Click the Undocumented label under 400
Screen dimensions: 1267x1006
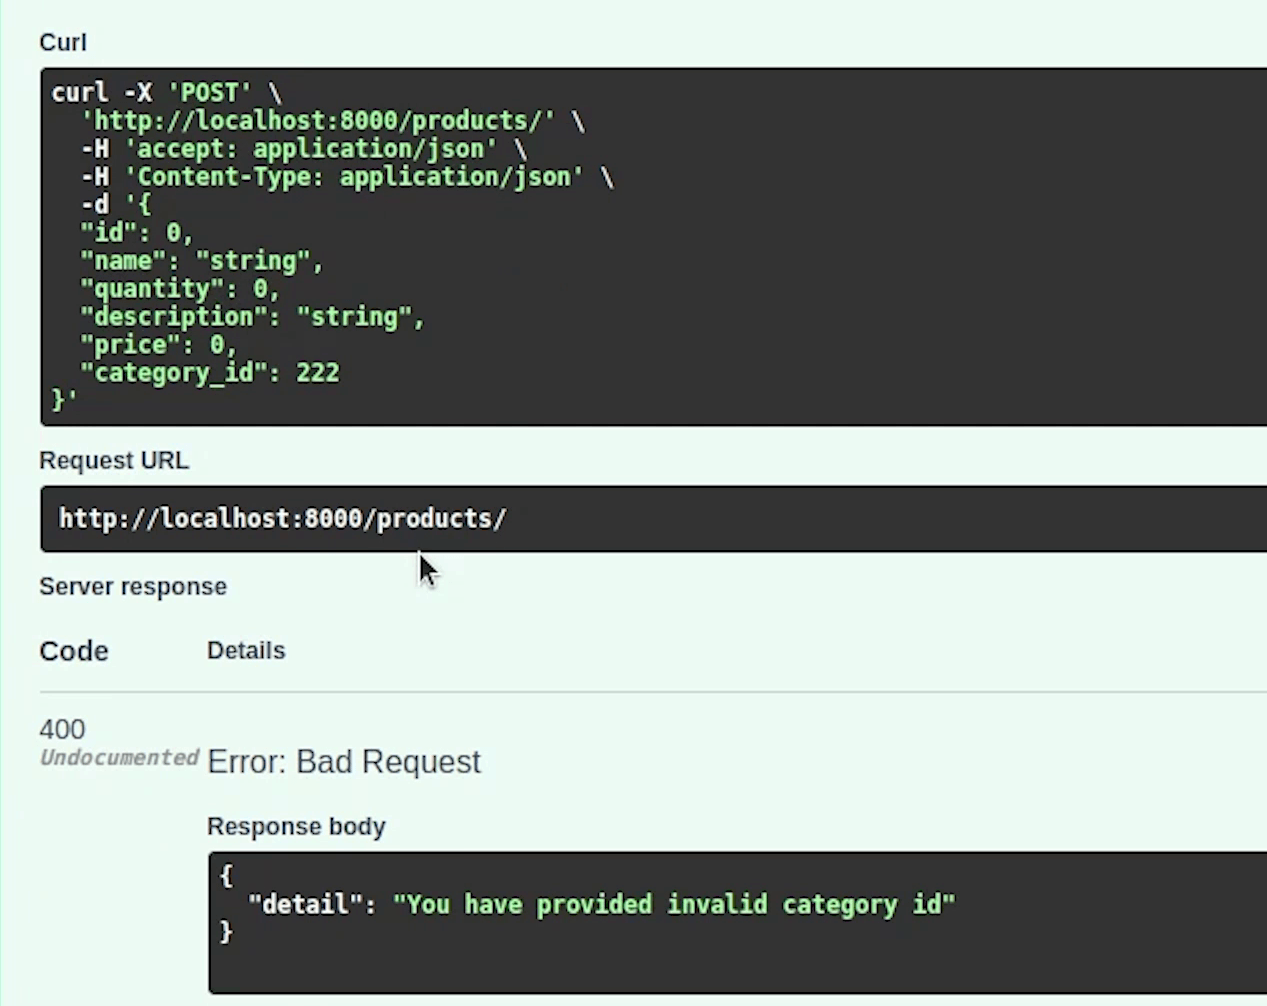119,758
